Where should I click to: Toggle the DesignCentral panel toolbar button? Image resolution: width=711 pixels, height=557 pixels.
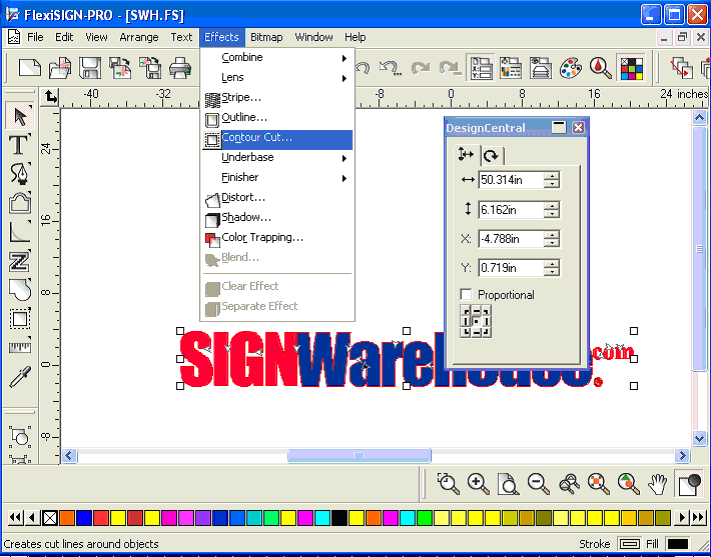481,68
